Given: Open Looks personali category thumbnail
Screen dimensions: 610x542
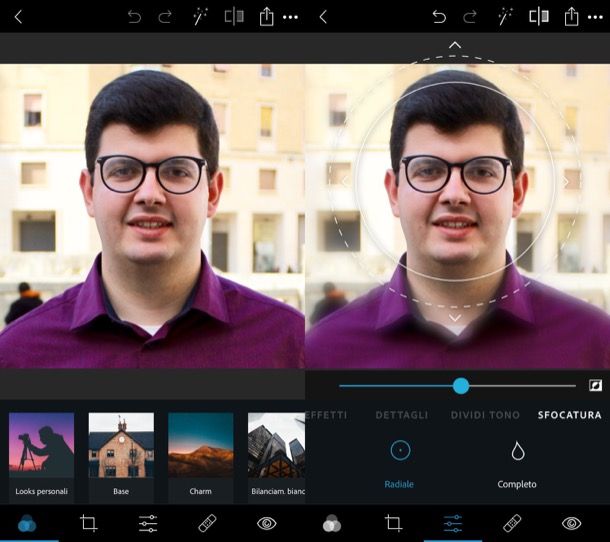Looking at the screenshot, I should (42, 457).
